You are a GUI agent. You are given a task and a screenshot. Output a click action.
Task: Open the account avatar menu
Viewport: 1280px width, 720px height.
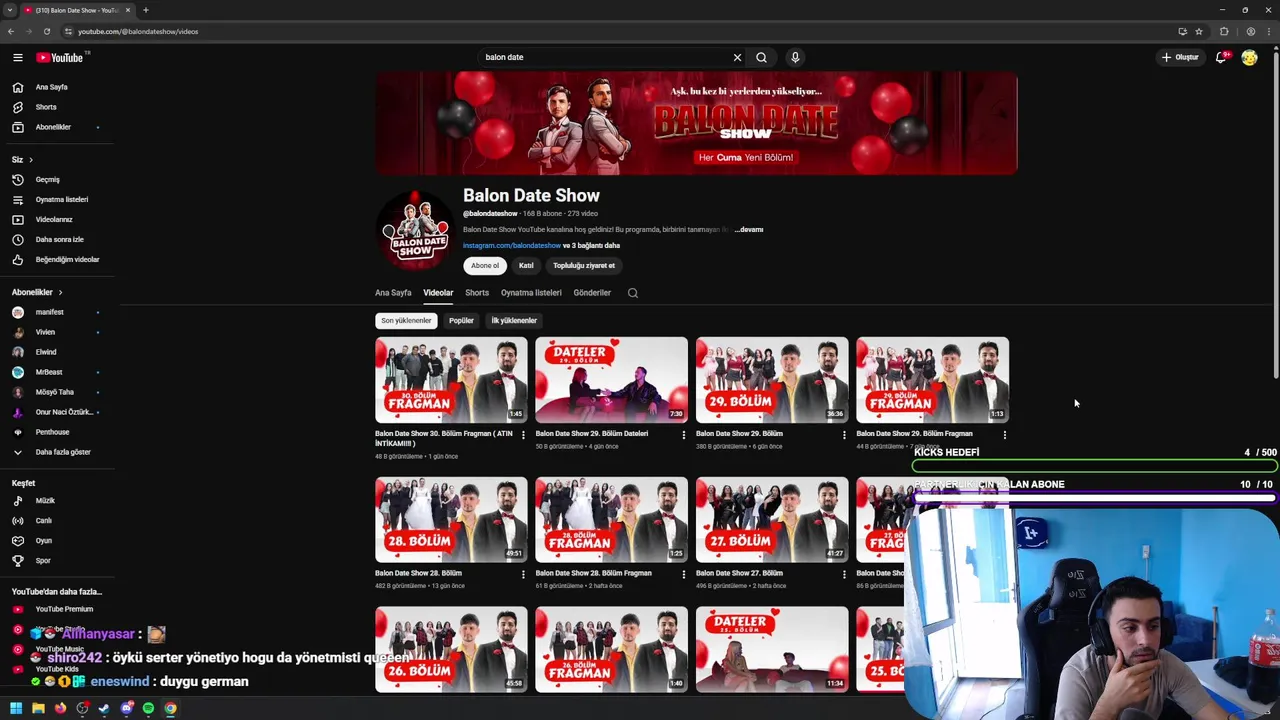pyautogui.click(x=1249, y=58)
